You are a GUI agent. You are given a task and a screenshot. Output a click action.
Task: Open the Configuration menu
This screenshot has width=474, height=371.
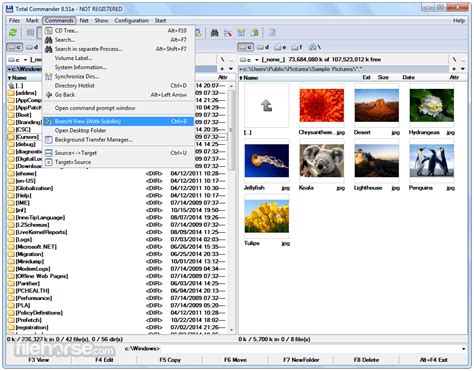click(x=131, y=21)
